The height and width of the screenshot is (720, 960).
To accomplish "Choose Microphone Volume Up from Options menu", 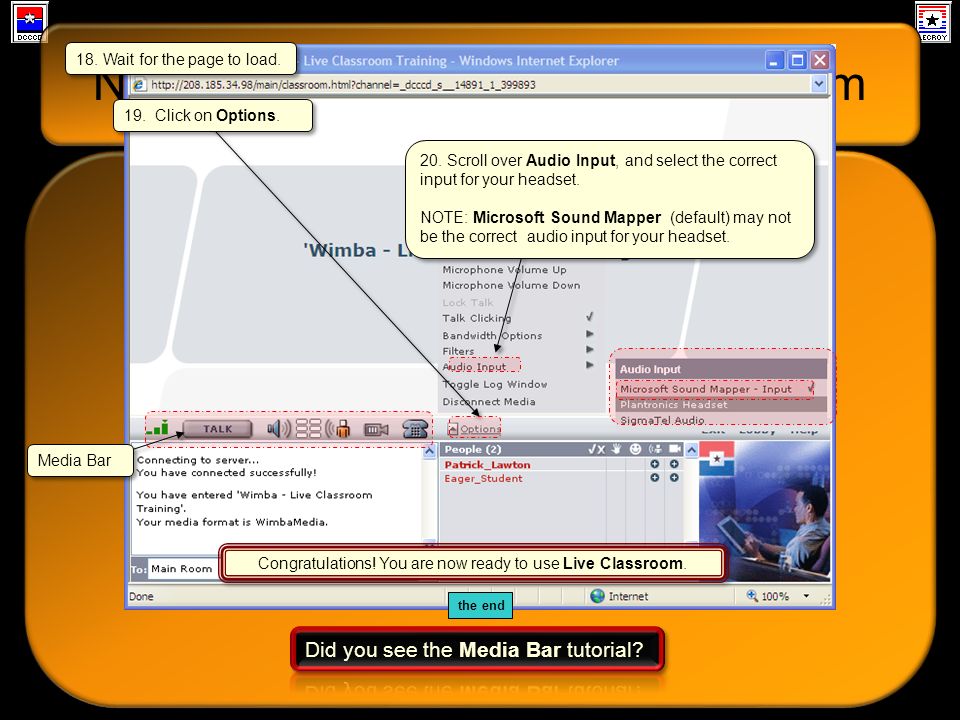I will click(504, 269).
